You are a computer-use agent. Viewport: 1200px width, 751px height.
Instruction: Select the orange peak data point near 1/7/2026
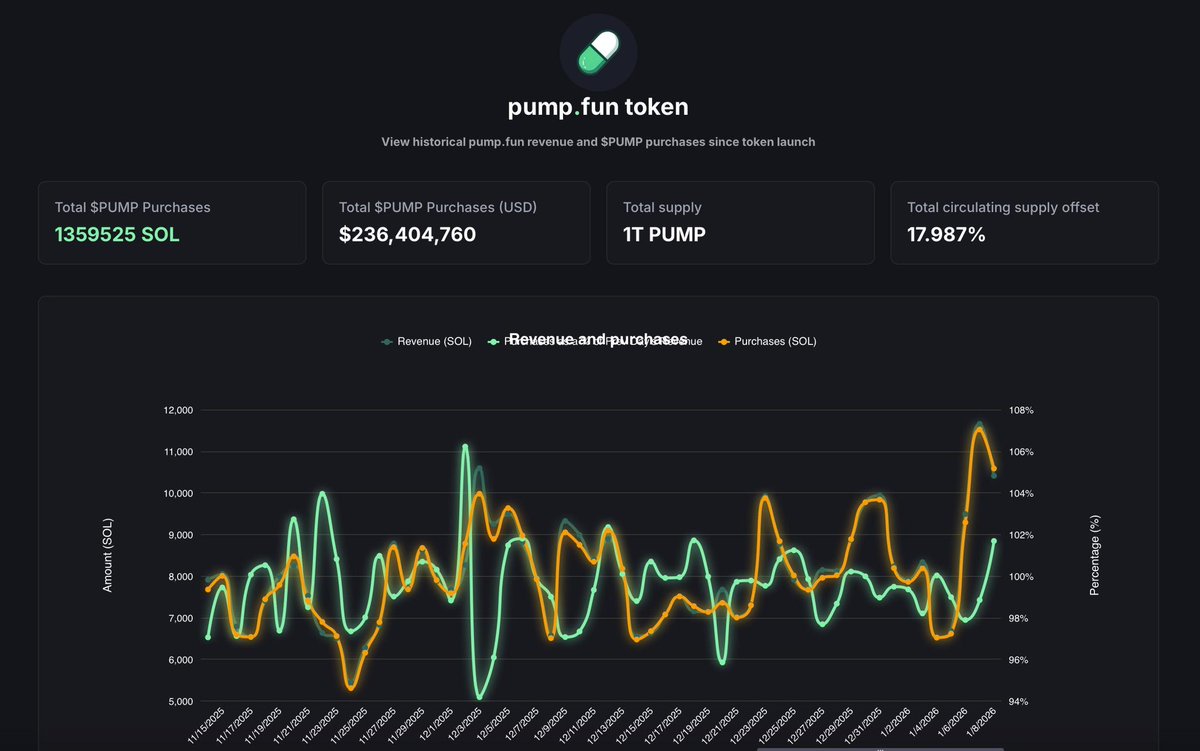(x=978, y=428)
